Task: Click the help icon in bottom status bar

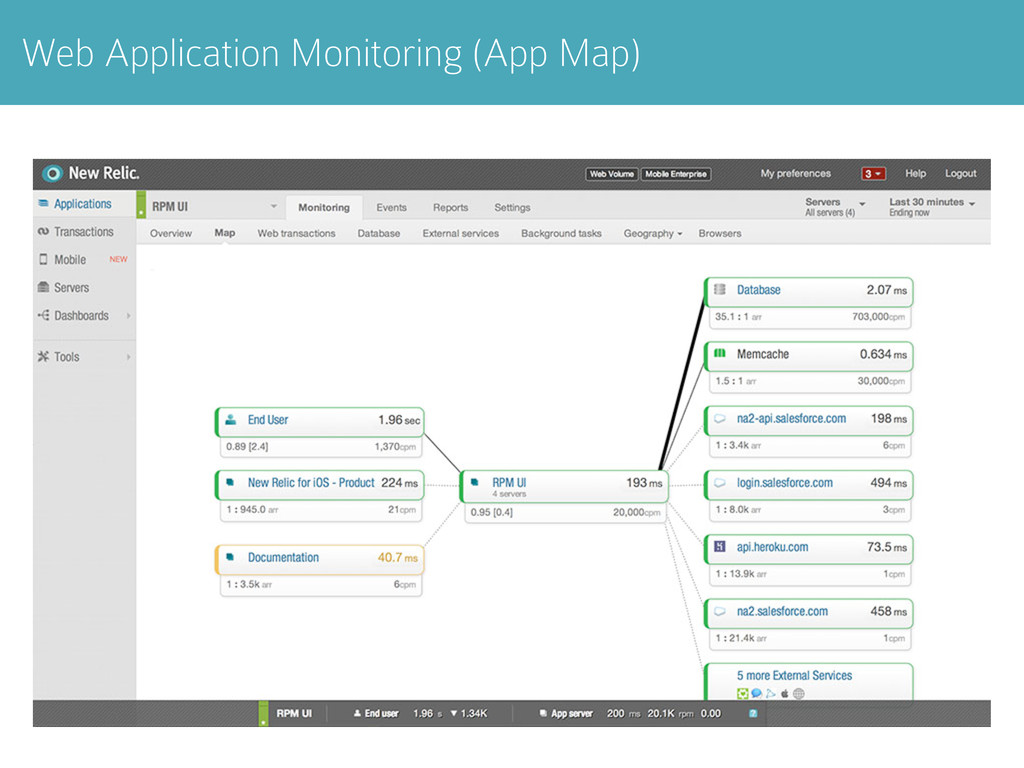Action: [753, 713]
